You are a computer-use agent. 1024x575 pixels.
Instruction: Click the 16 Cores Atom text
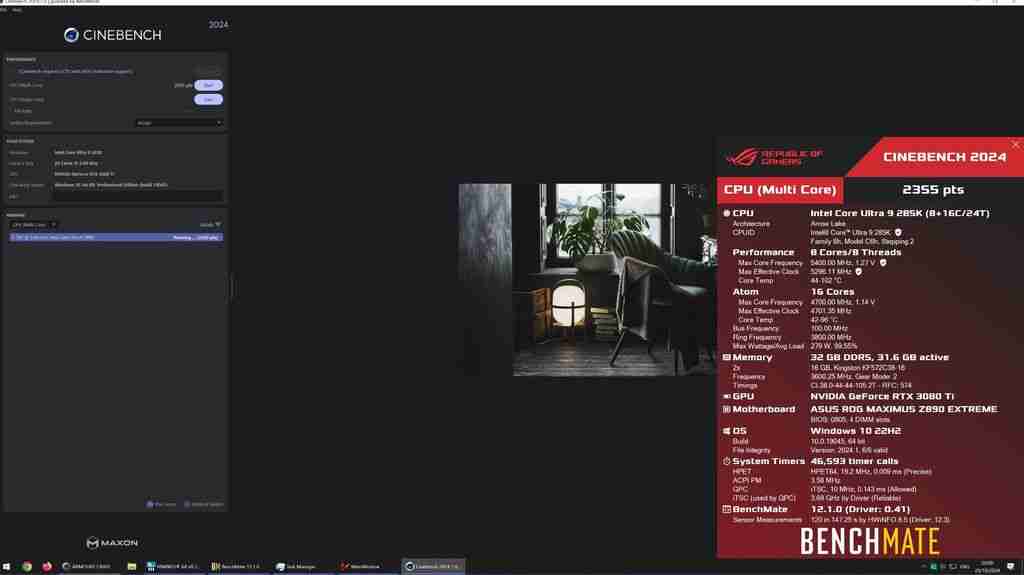pyautogui.click(x=832, y=292)
